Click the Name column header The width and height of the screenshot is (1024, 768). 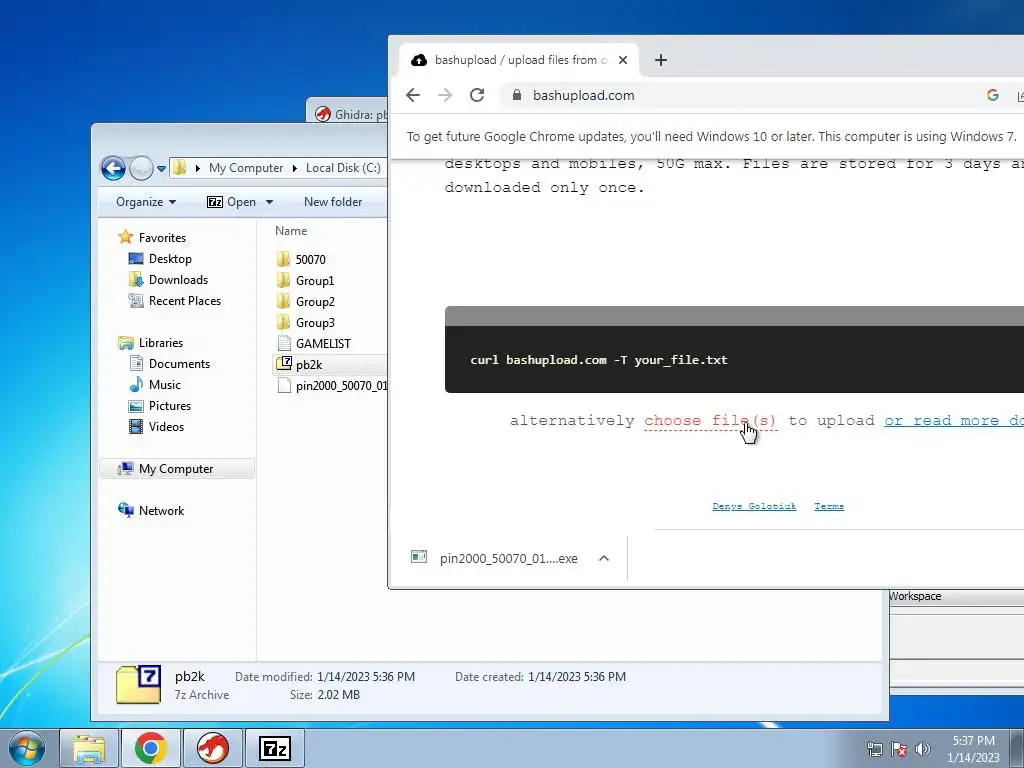(x=291, y=231)
